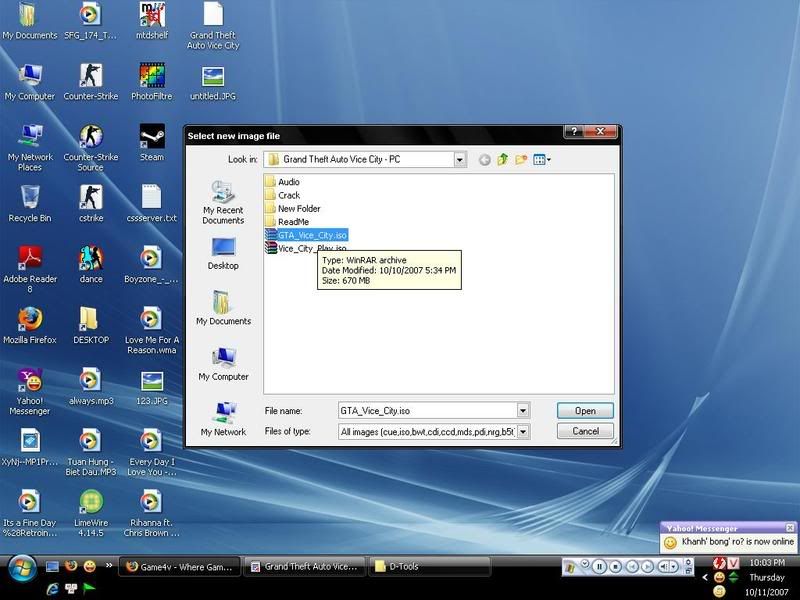Skip to previous track in taskbar player
Image resolution: width=800 pixels, height=600 pixels.
pyautogui.click(x=632, y=566)
